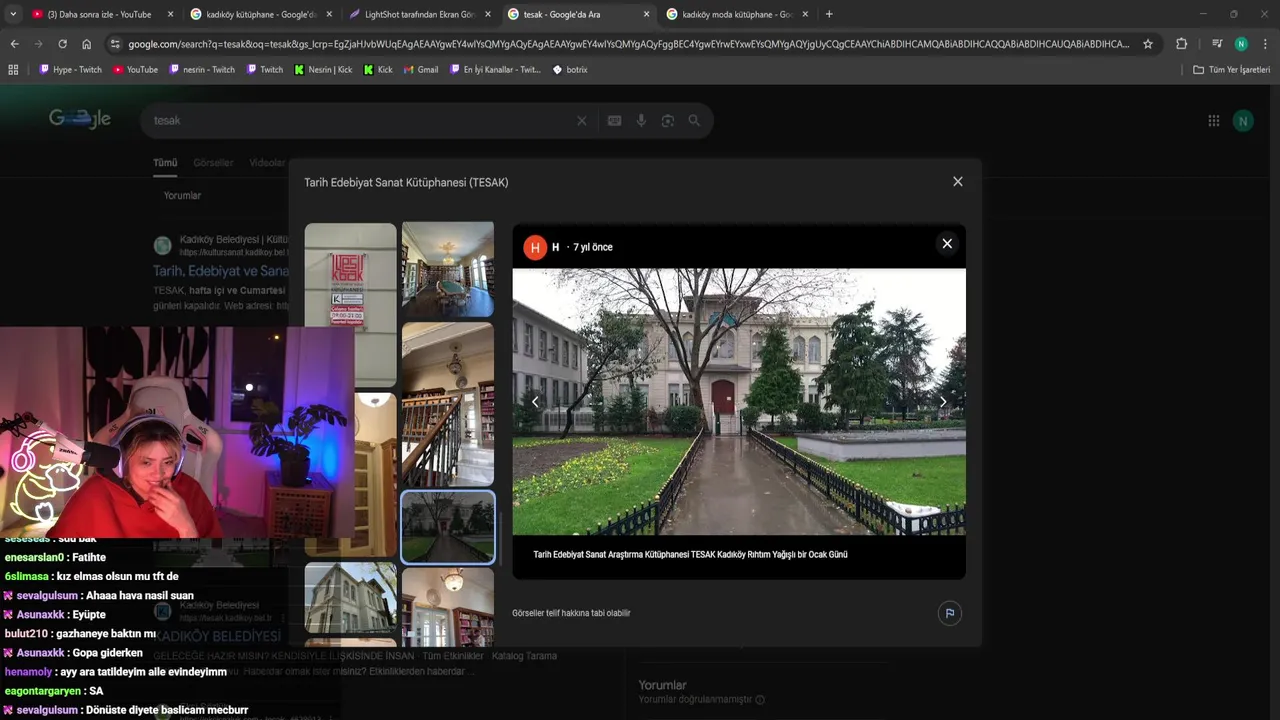Open Google apps grid launcher
Viewport: 1280px width, 720px height.
(1213, 121)
